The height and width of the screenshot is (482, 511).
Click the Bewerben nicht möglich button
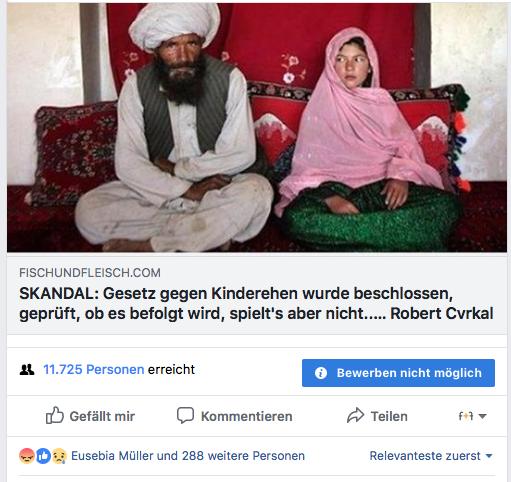(x=398, y=373)
